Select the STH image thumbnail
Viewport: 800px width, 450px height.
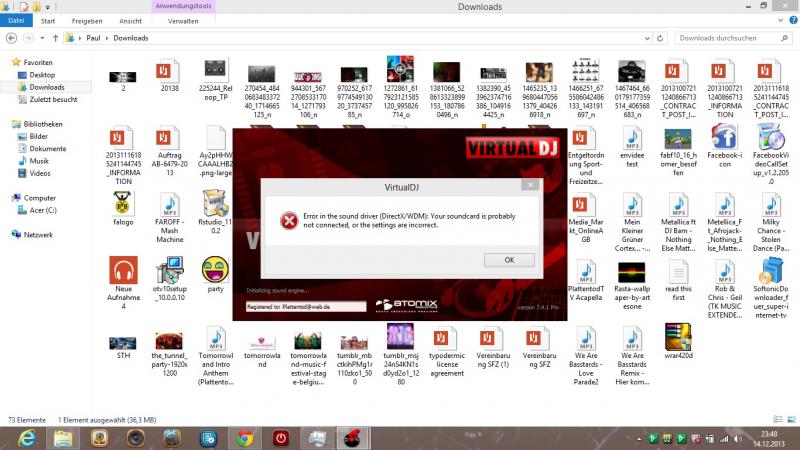click(x=123, y=347)
